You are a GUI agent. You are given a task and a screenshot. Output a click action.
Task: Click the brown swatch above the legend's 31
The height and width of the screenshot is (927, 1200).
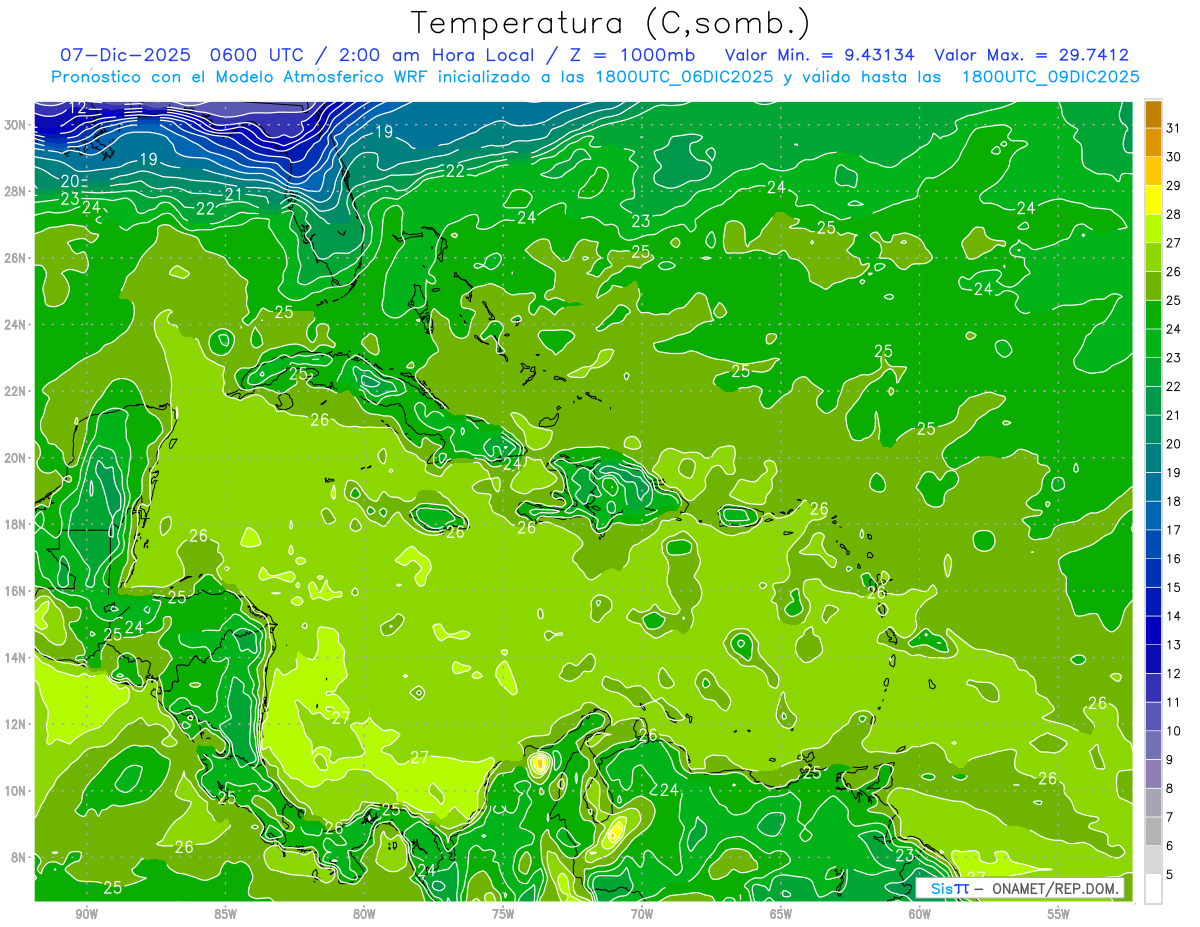coord(1153,113)
